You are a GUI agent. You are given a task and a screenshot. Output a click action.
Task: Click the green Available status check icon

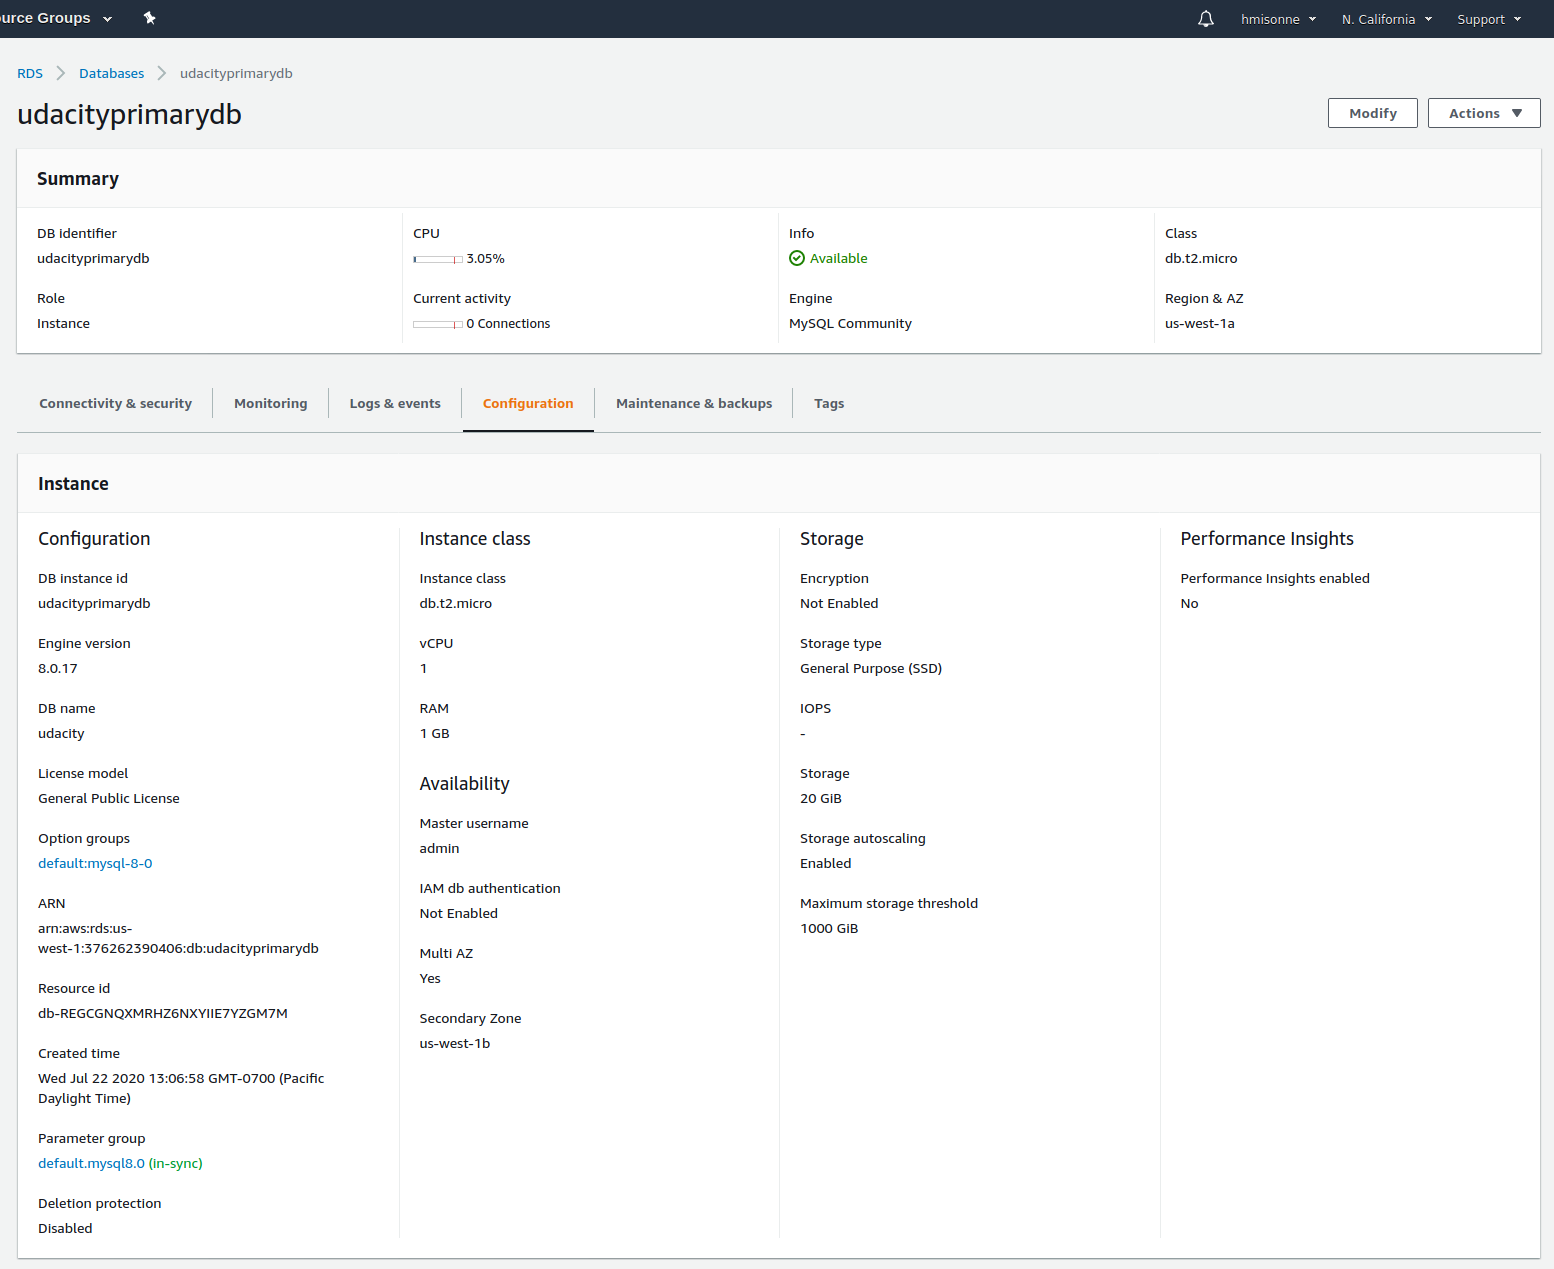tap(797, 258)
